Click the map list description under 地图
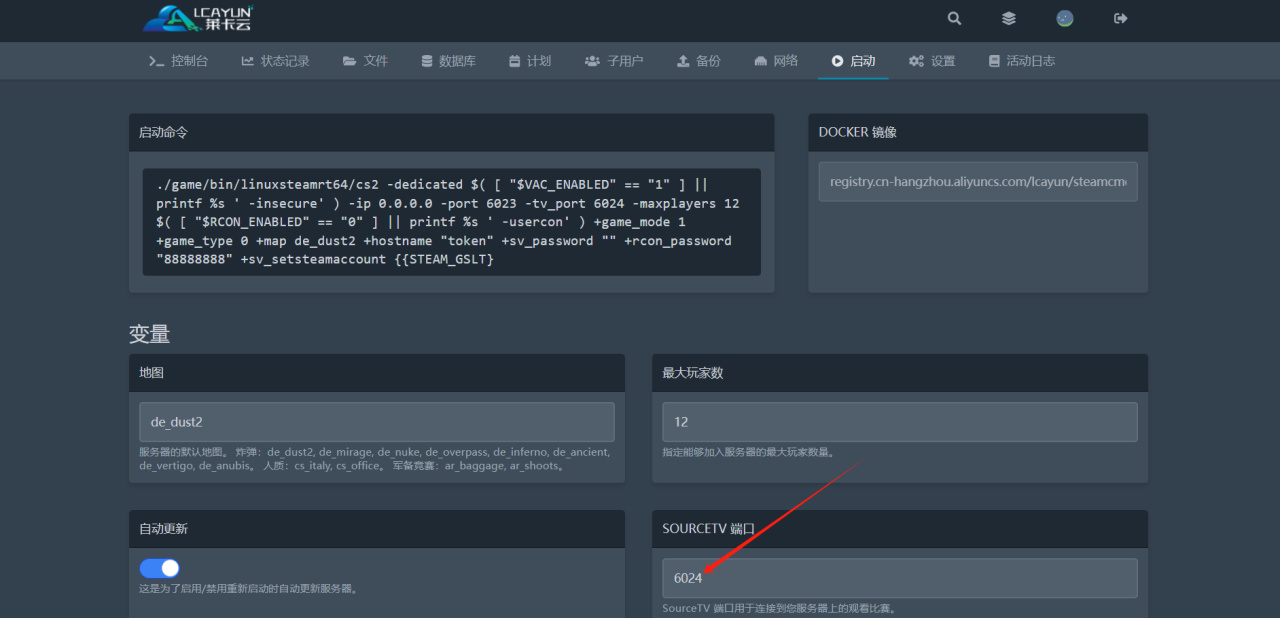The height and width of the screenshot is (618, 1280). (x=375, y=459)
